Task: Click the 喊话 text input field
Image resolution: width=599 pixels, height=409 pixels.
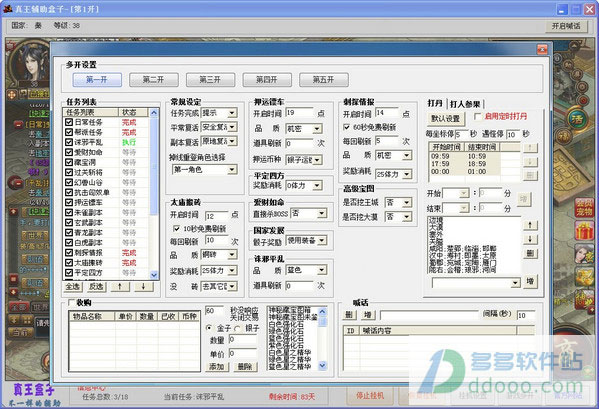Action: [x=429, y=315]
